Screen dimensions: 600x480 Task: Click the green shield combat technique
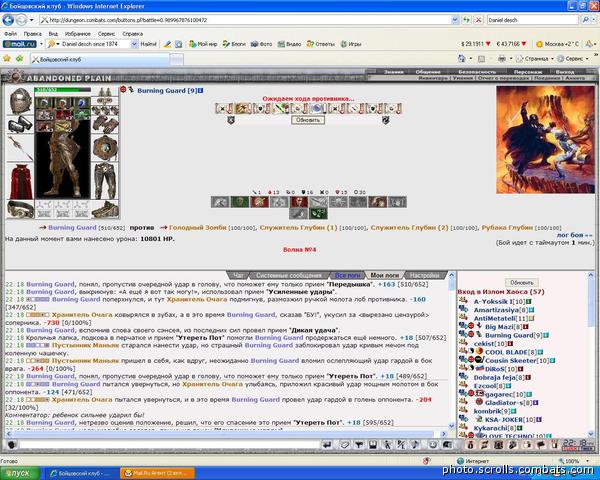click(240, 202)
